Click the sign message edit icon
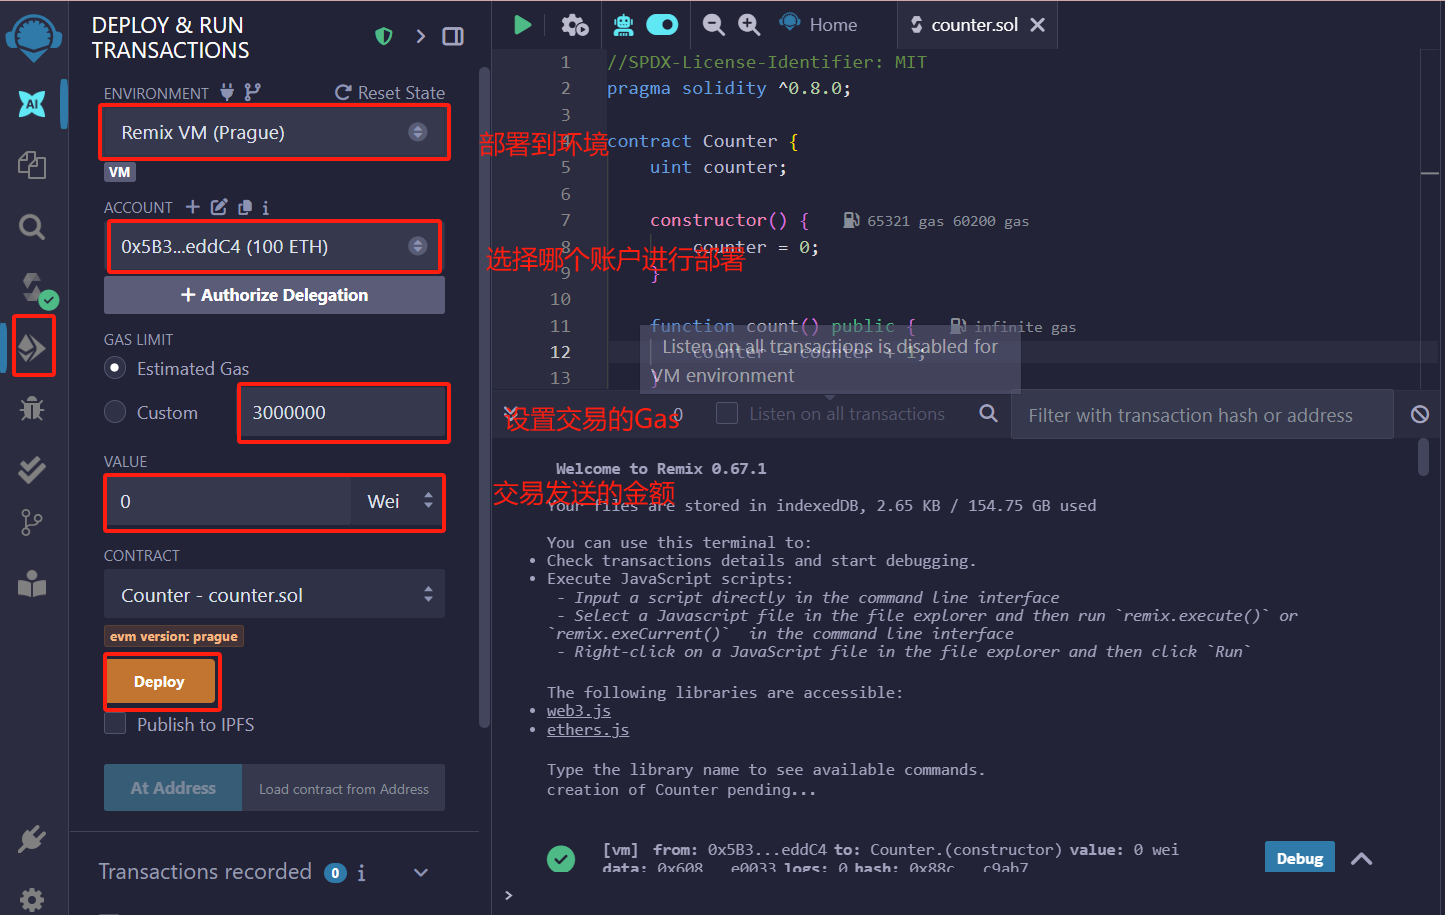This screenshot has width=1445, height=915. tap(219, 207)
